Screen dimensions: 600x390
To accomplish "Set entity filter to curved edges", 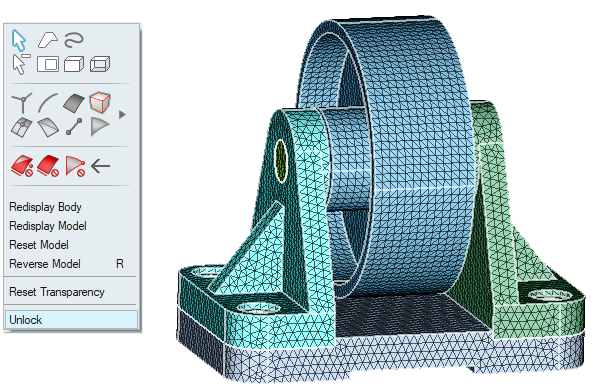I will (48, 103).
